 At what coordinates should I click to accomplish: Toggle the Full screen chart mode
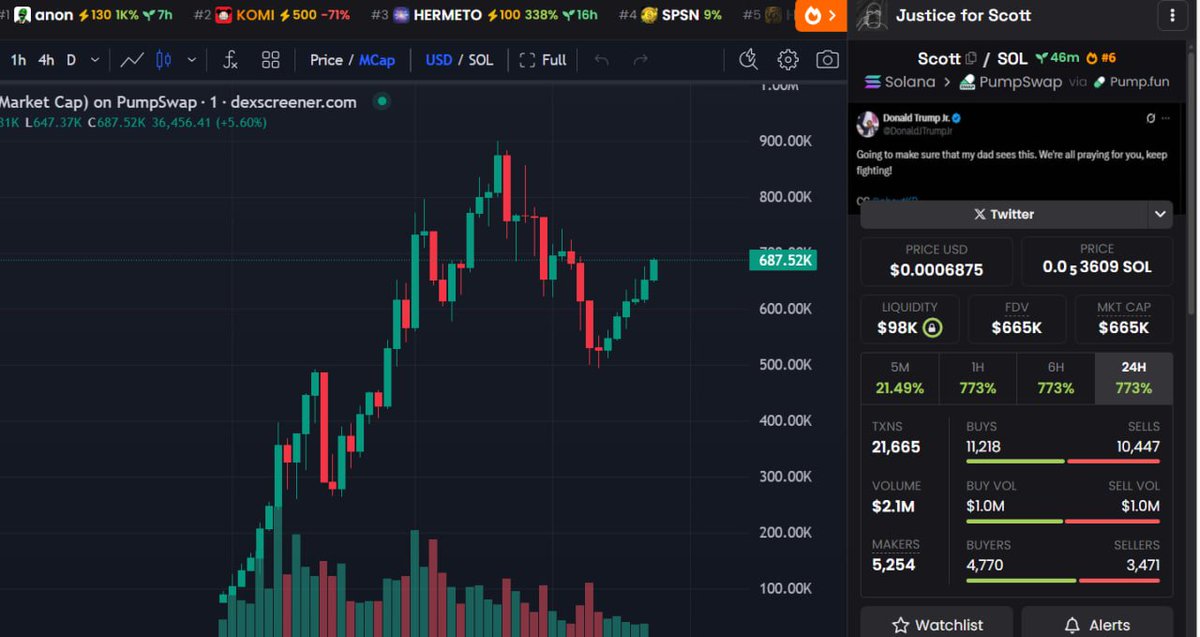[543, 60]
